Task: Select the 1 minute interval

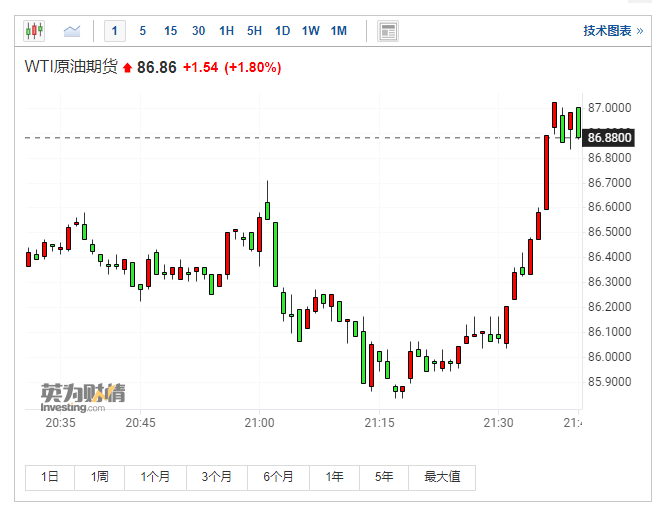Action: [x=115, y=31]
